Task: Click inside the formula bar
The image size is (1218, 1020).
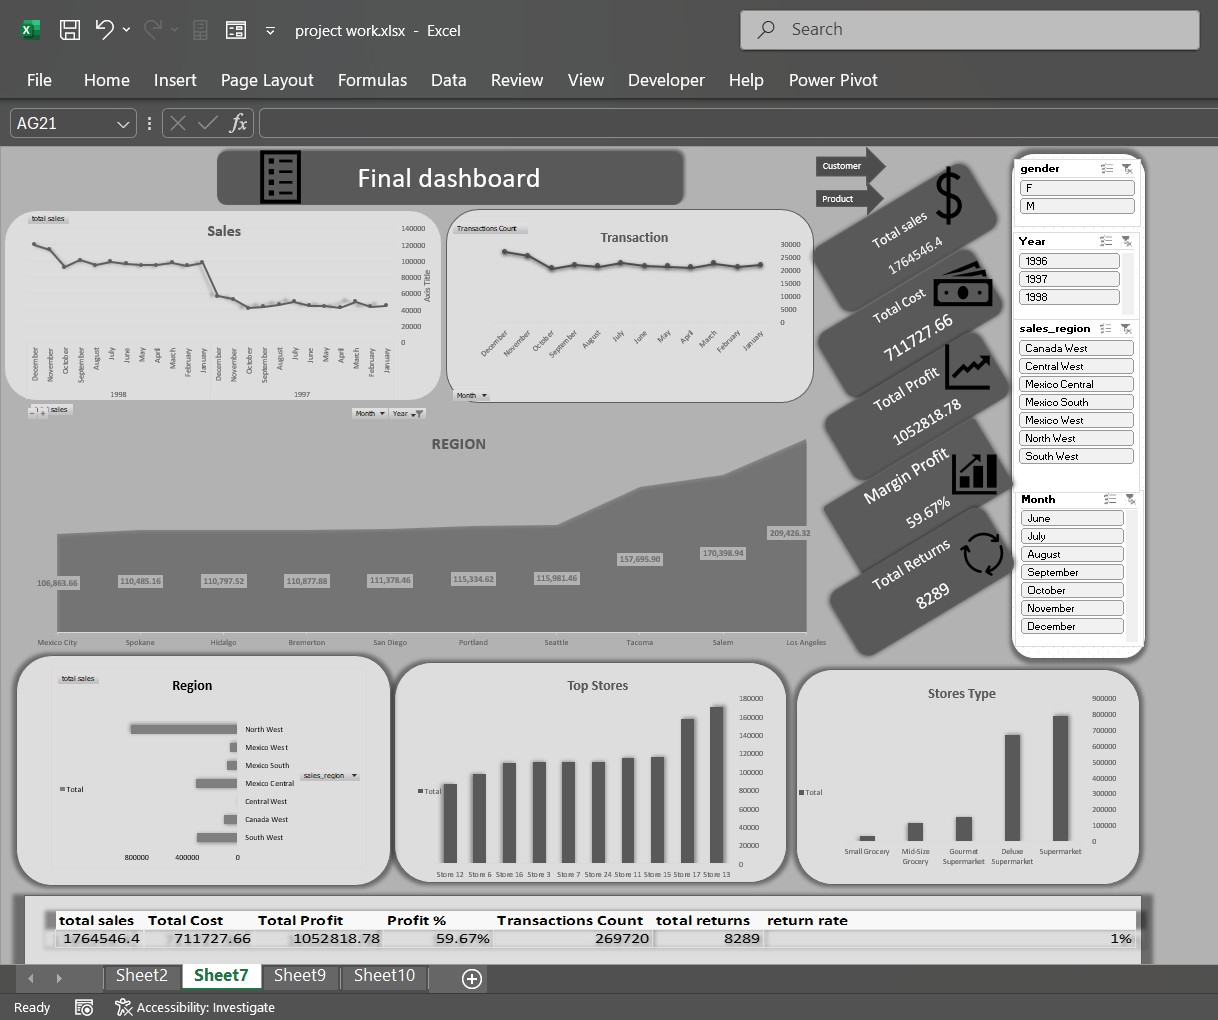Action: [x=600, y=123]
